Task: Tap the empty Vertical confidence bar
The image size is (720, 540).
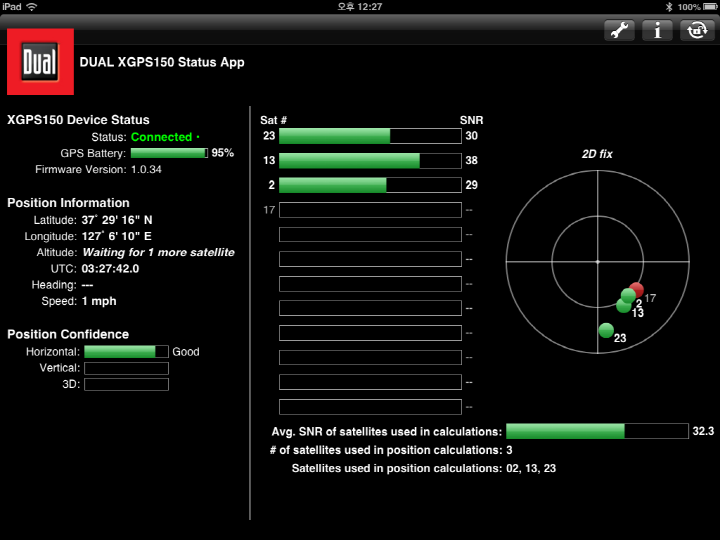Action: coord(126,368)
